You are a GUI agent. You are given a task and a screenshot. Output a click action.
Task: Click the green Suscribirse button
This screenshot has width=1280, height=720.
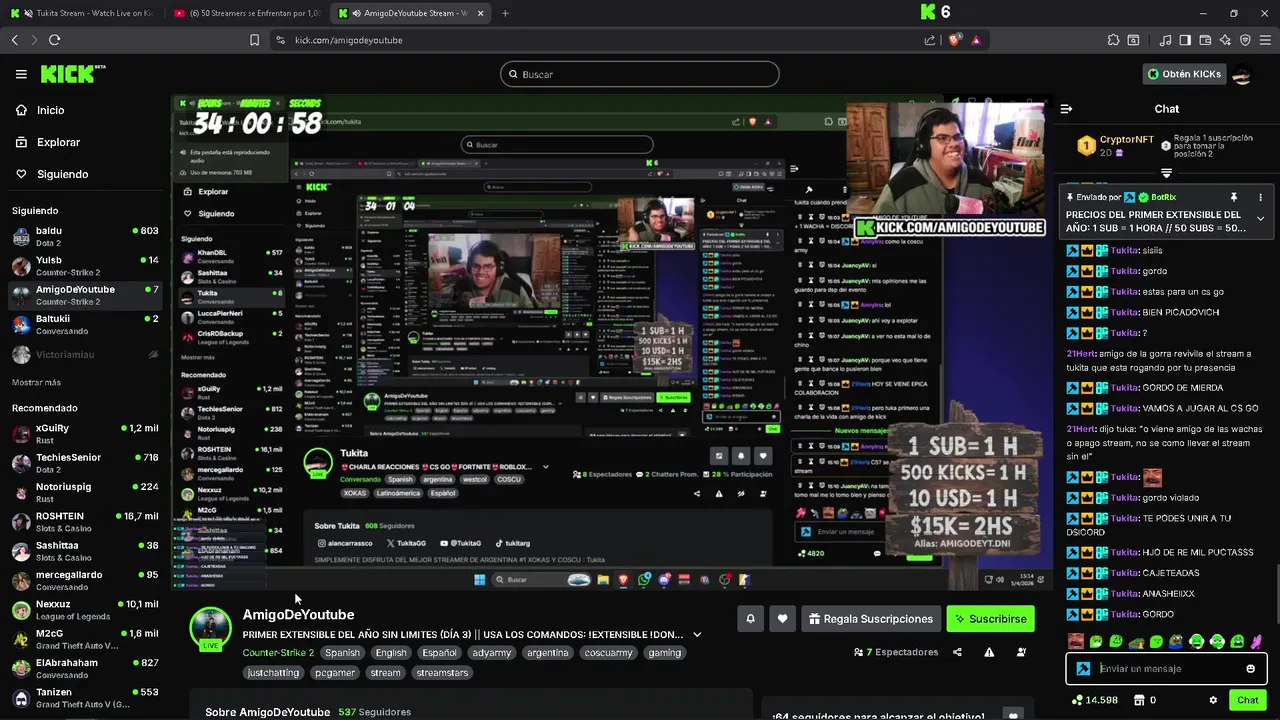click(990, 619)
